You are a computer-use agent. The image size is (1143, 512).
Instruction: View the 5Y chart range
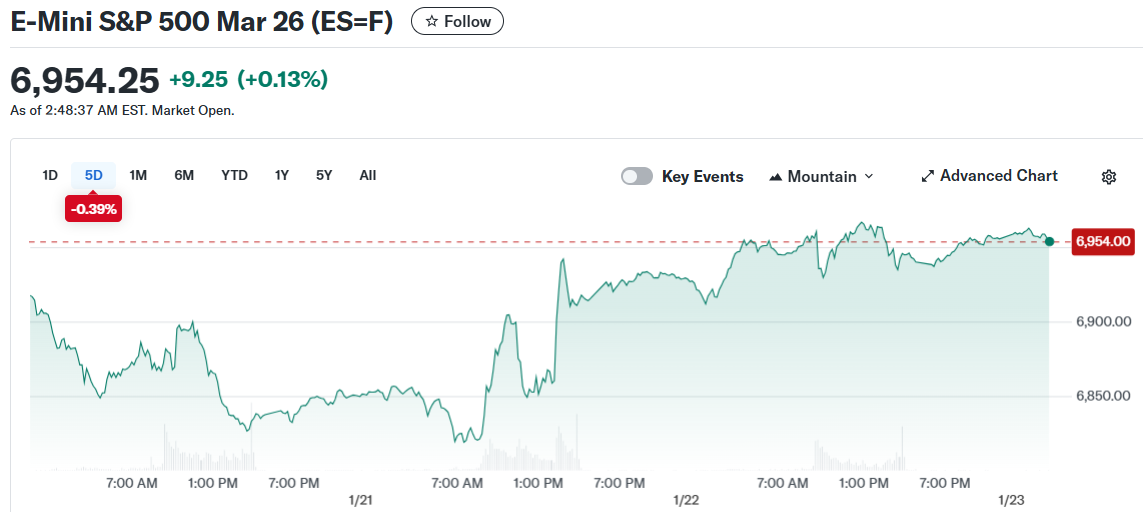click(324, 175)
